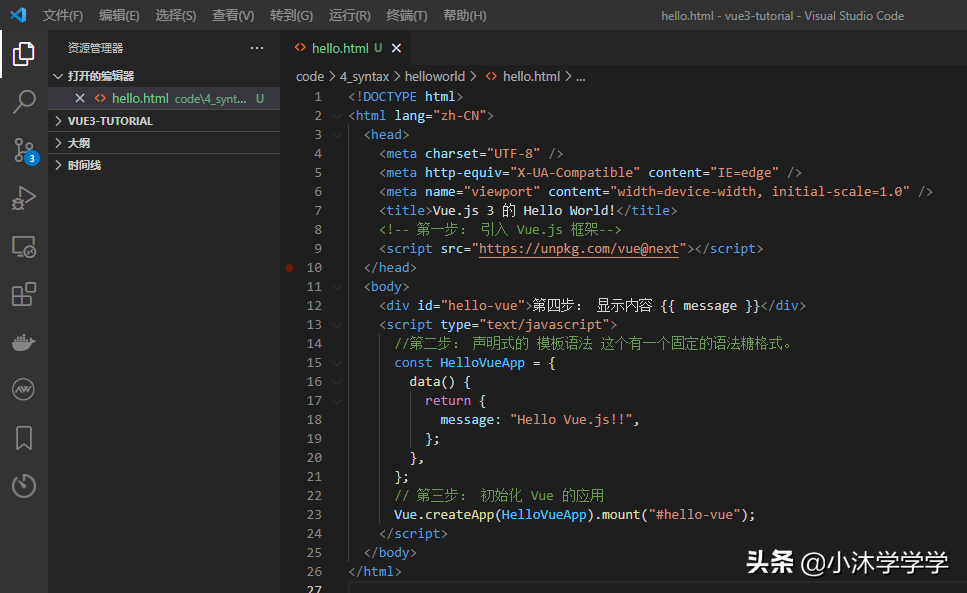The image size is (967, 593).
Task: Click the VS Code logo icon
Action: coord(19,15)
